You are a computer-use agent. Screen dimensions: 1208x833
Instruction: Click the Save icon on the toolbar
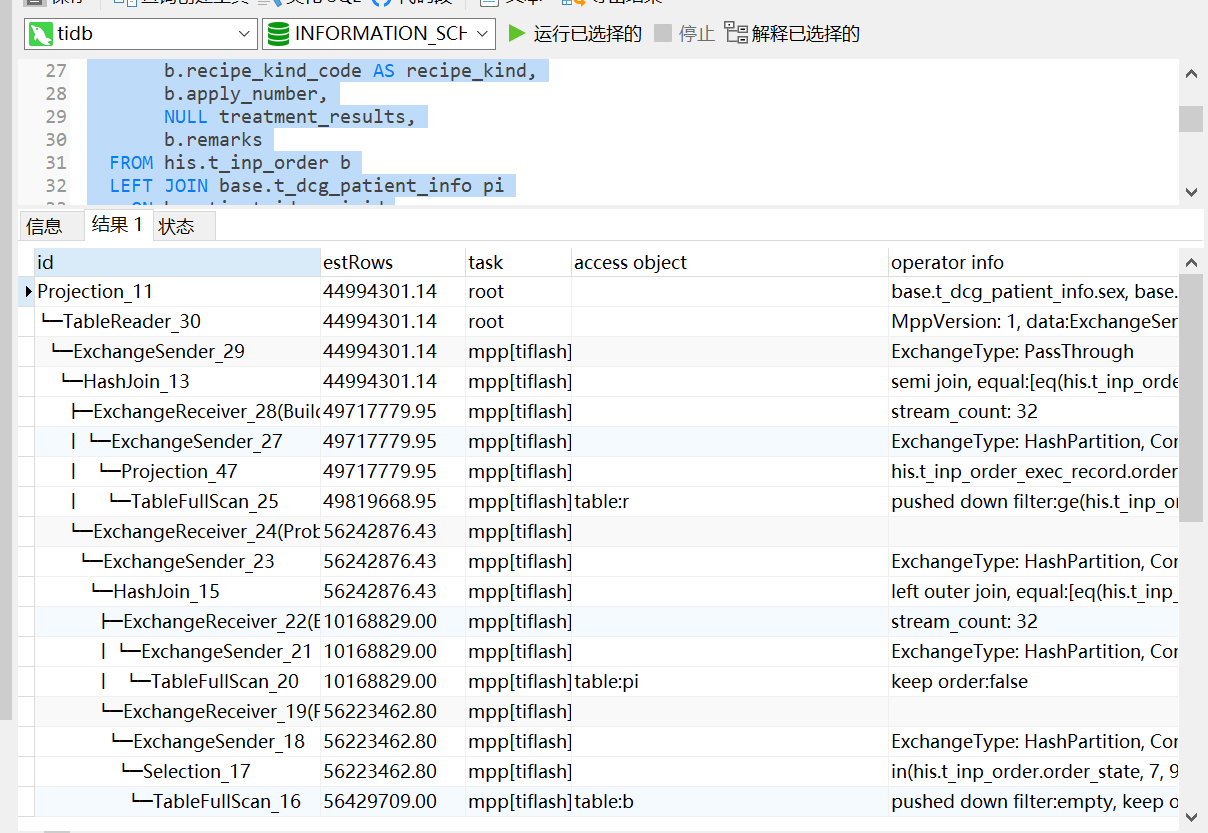point(35,4)
